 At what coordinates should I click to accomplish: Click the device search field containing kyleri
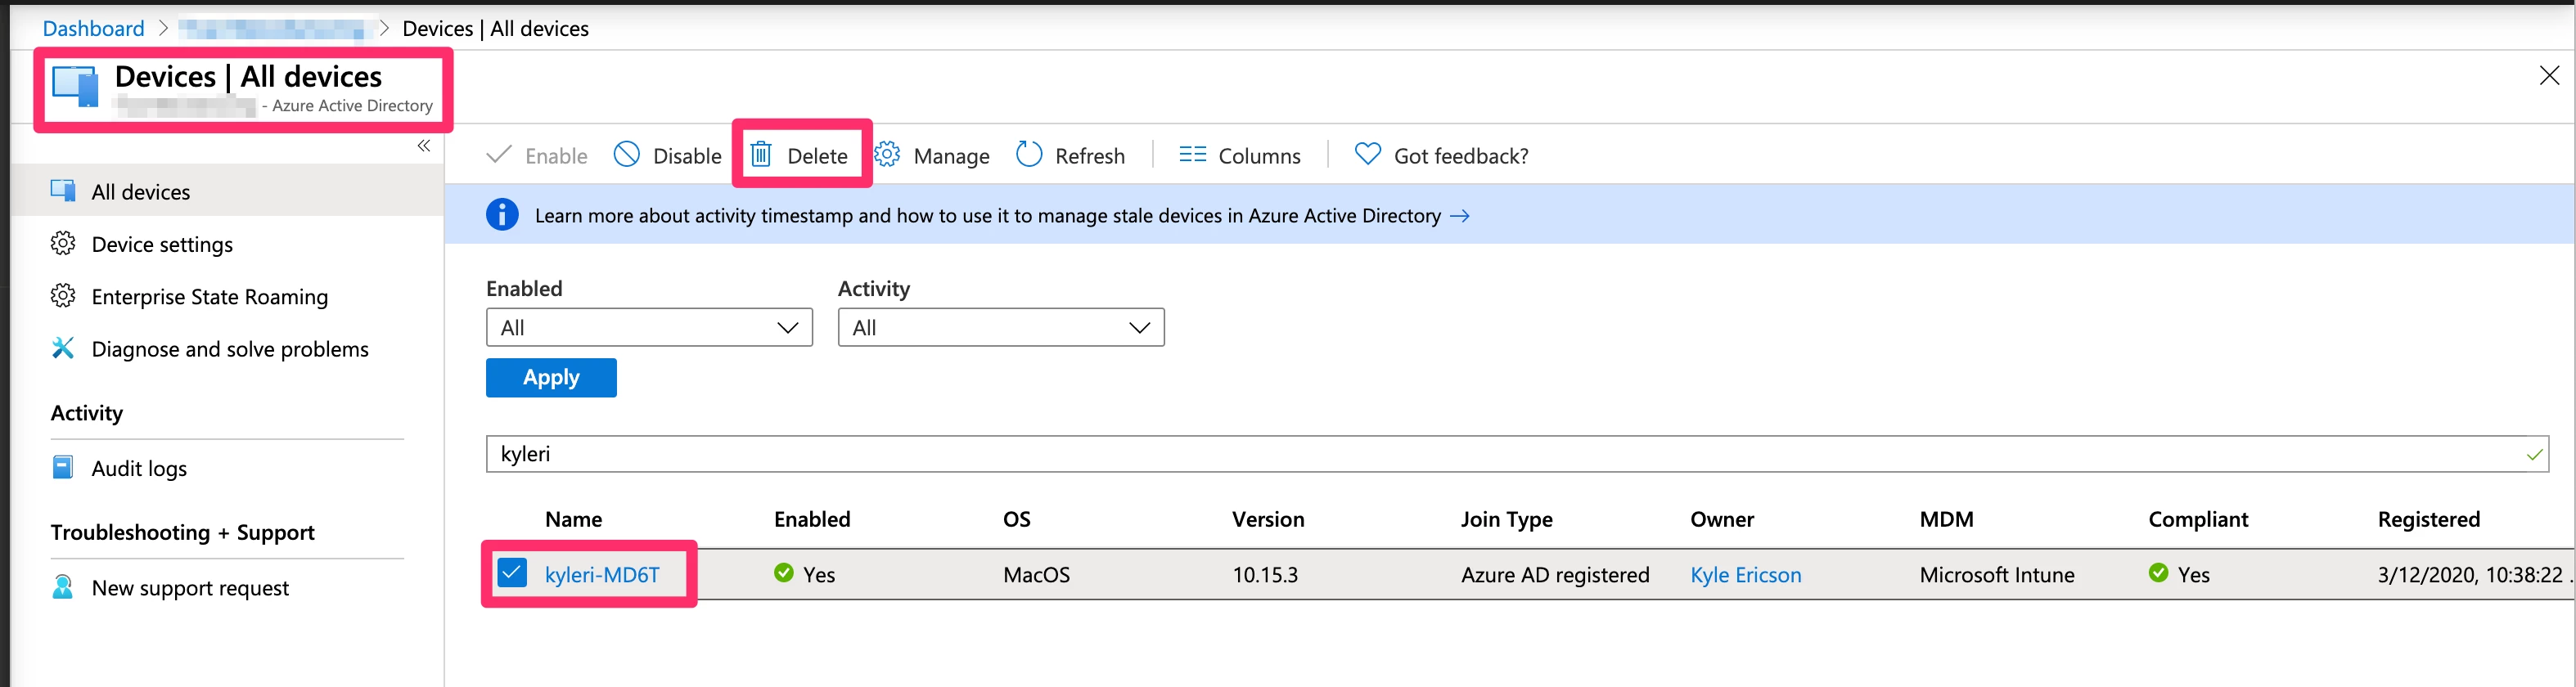pos(1517,454)
